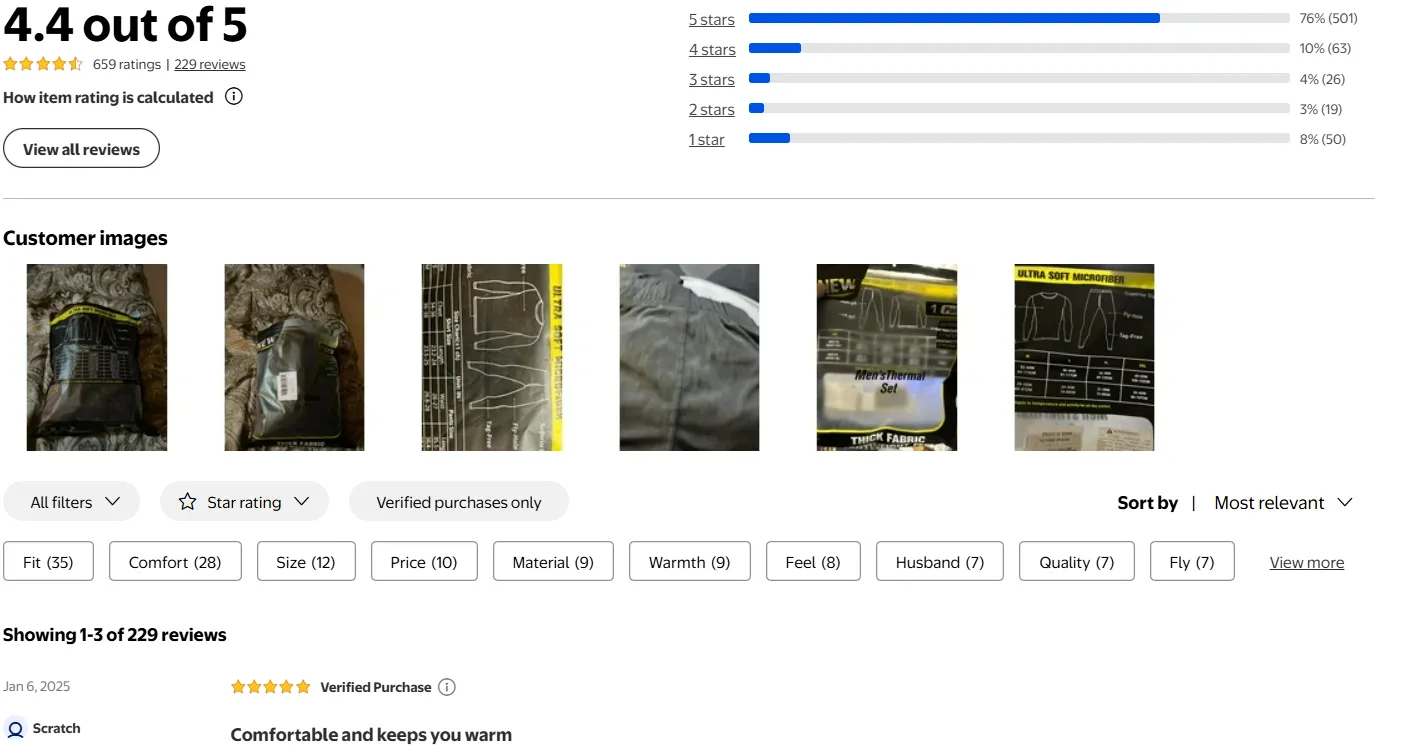
Task: Enable the Verified purchases only filter
Action: click(x=458, y=501)
